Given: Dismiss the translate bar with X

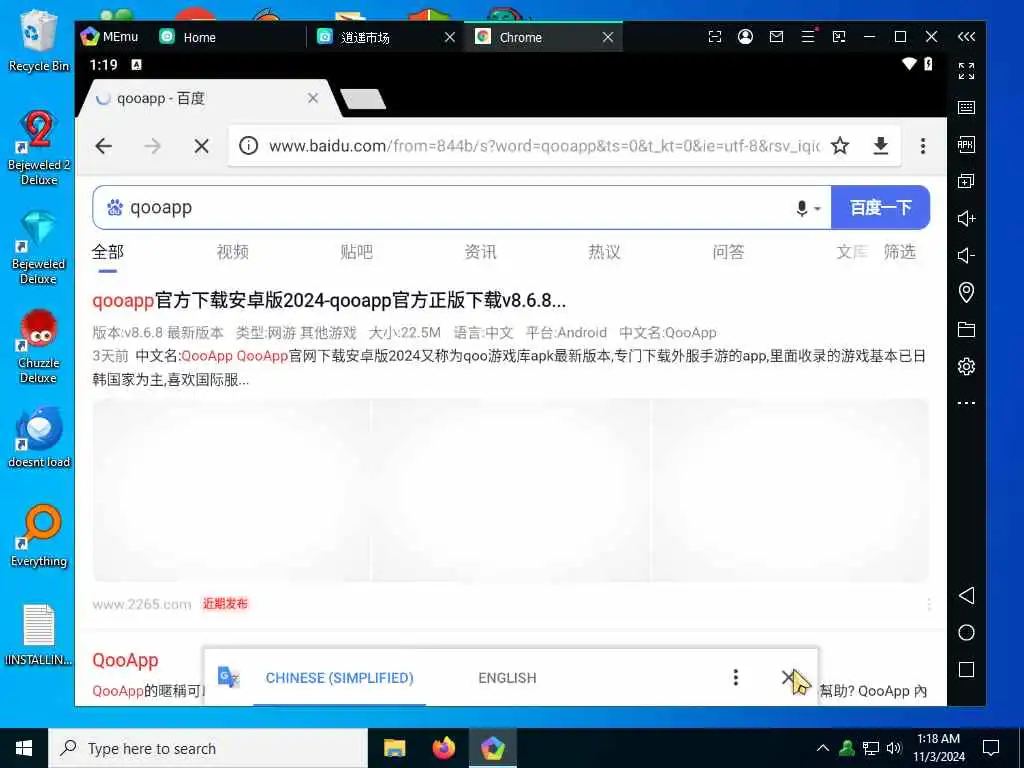Looking at the screenshot, I should pyautogui.click(x=788, y=677).
